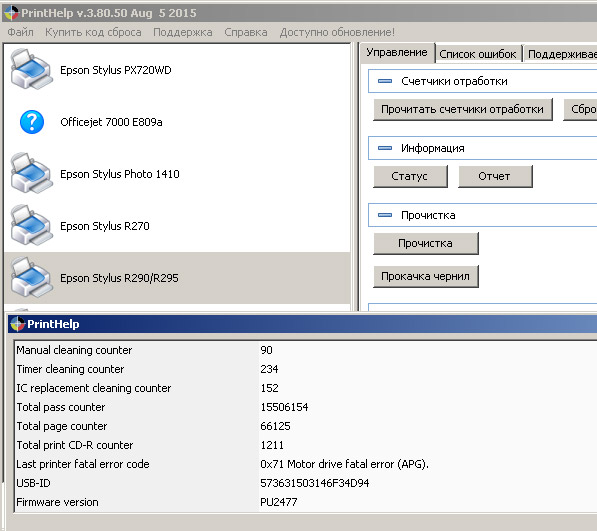Screen dimensions: 597x531
Task: Click the Прокачка чернил button
Action: pos(426,276)
